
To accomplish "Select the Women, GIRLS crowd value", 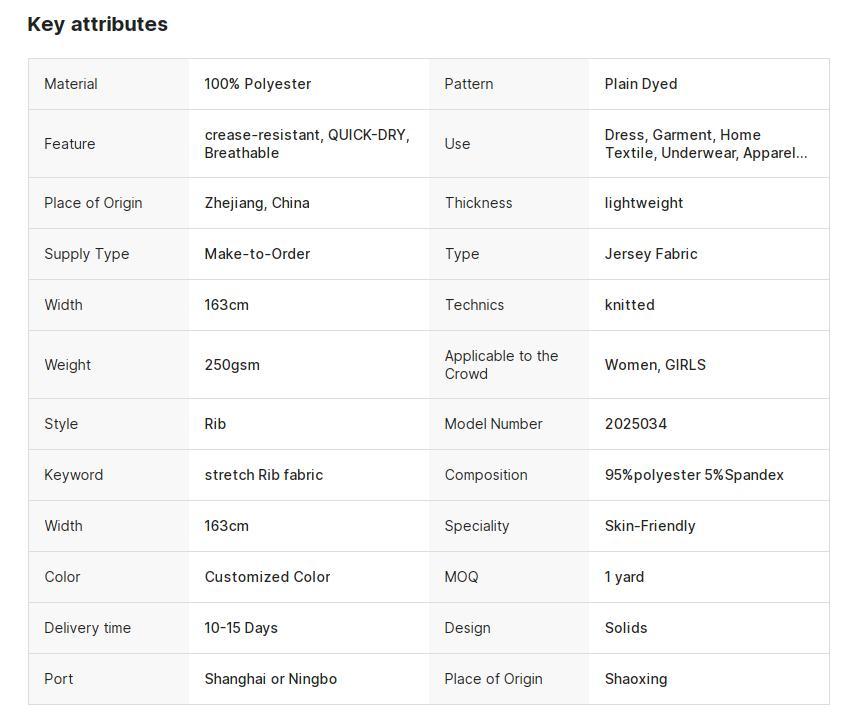I will [656, 365].
